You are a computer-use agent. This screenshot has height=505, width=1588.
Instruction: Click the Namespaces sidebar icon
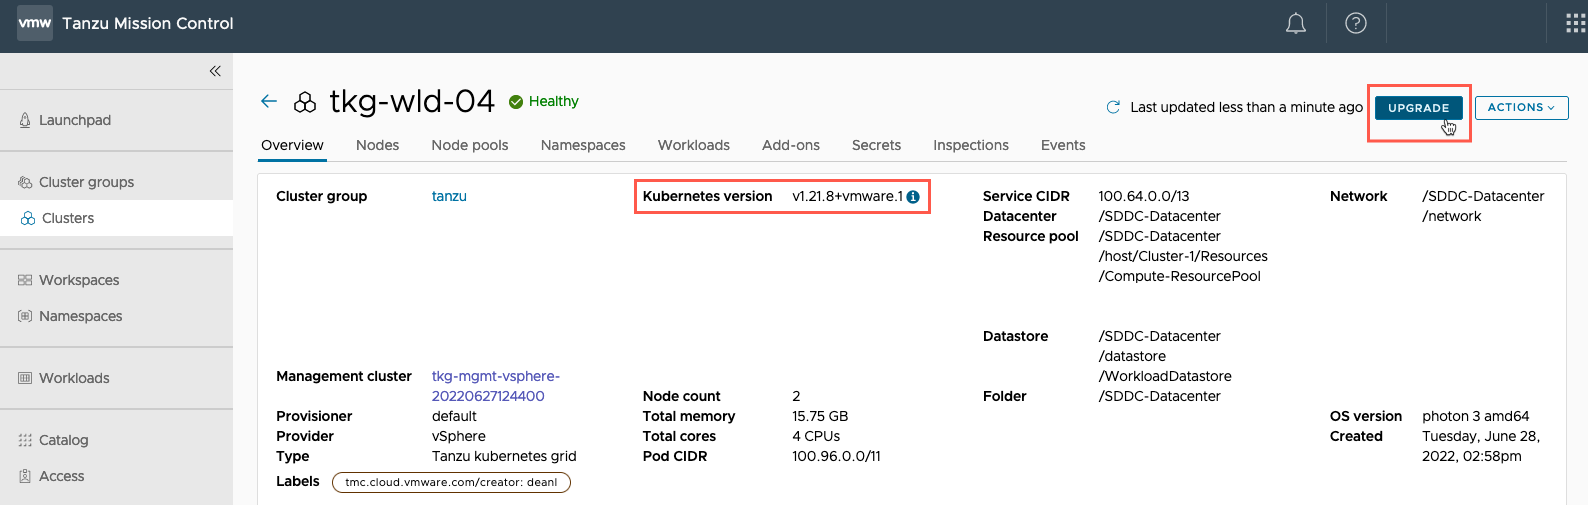[25, 316]
